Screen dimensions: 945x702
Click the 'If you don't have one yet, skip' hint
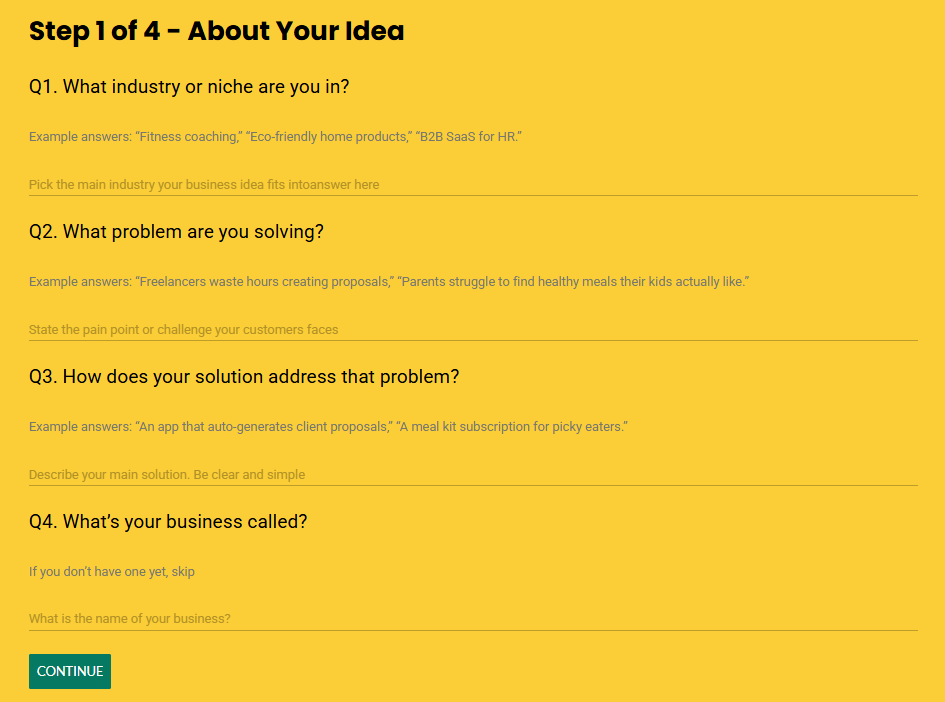pyautogui.click(x=112, y=572)
